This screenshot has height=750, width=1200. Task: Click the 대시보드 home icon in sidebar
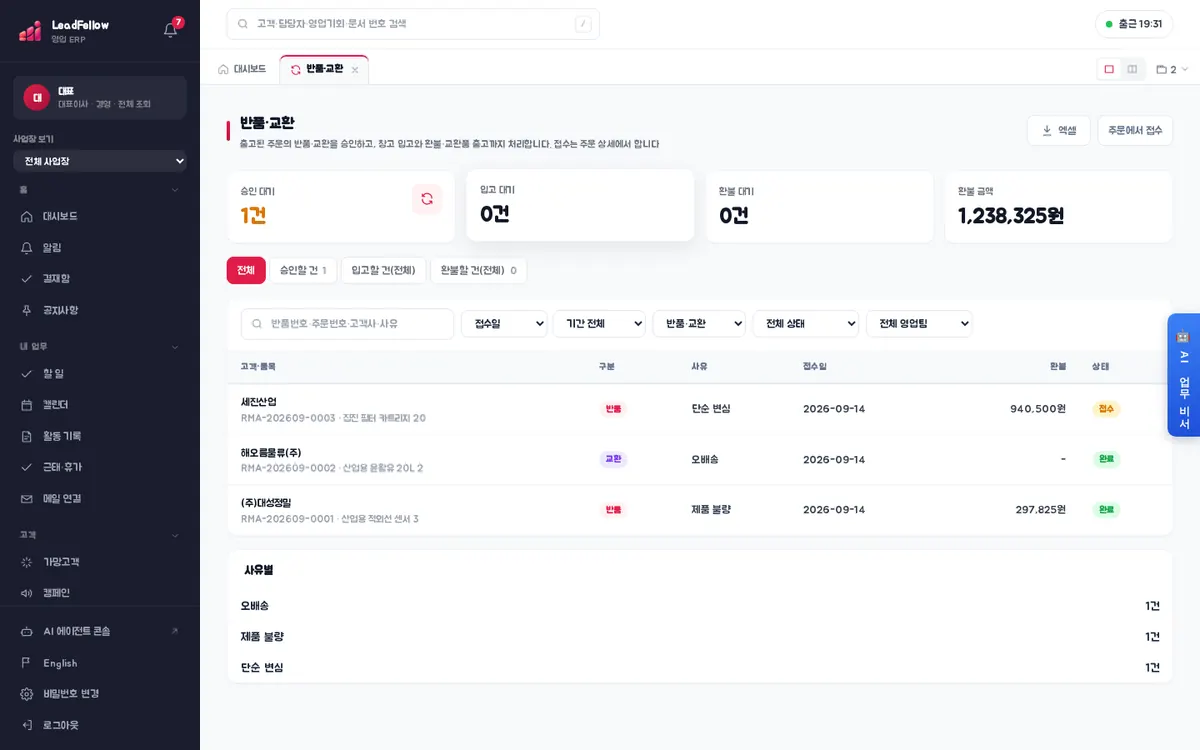tap(27, 216)
